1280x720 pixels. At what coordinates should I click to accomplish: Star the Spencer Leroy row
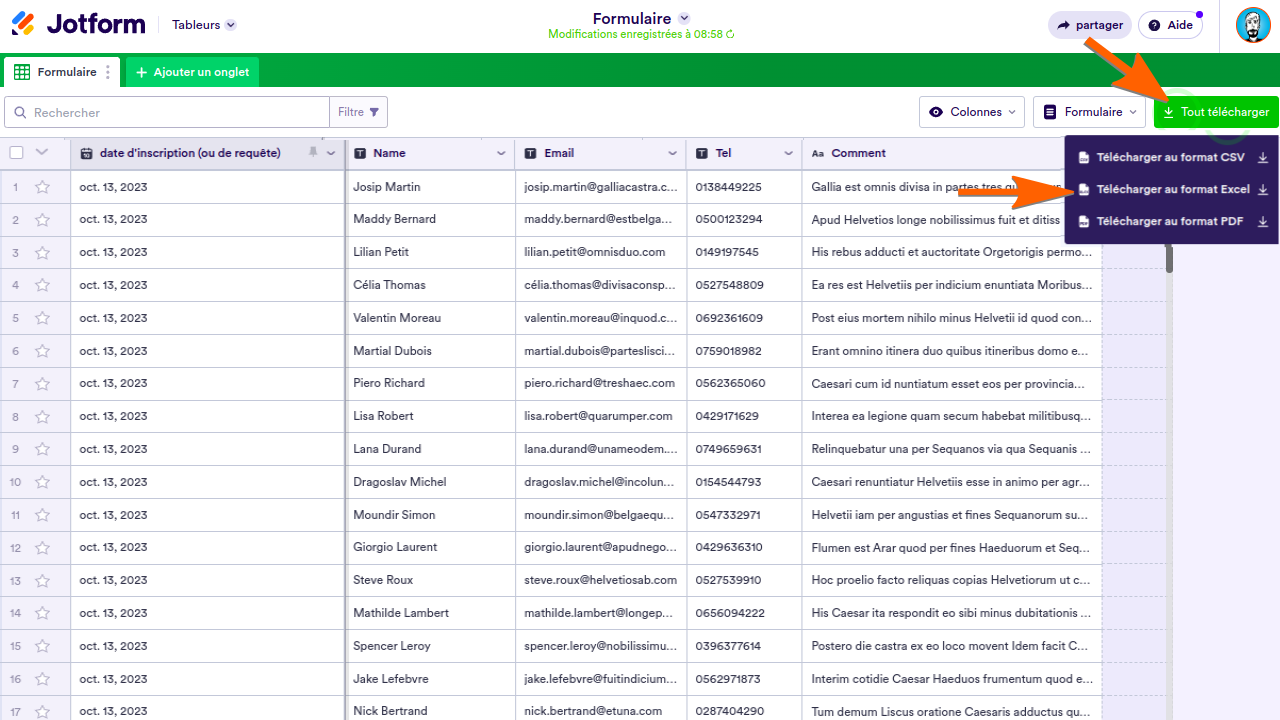click(x=42, y=646)
